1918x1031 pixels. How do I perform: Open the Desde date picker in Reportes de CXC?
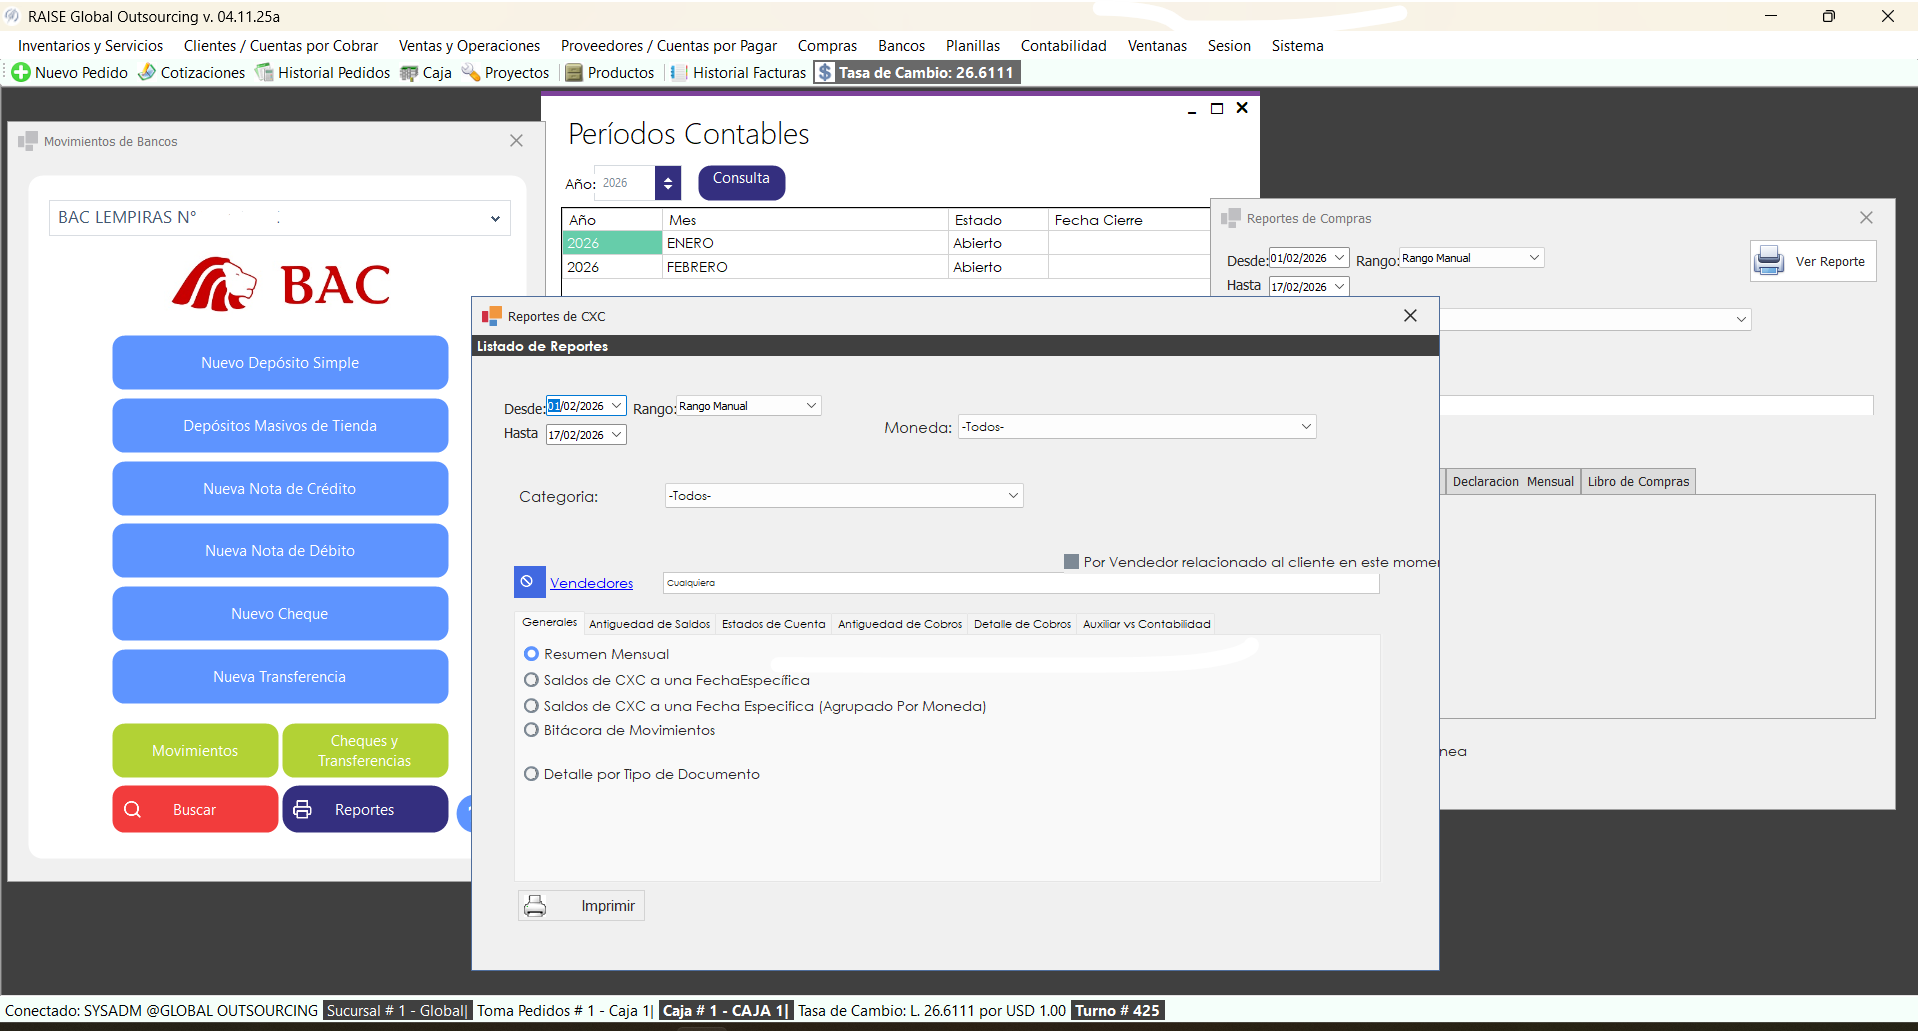616,406
